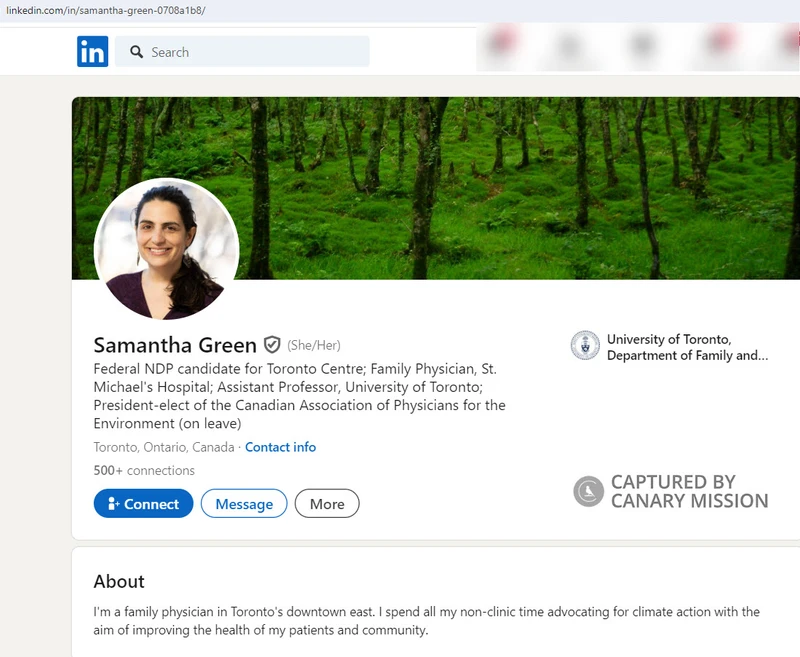Click the About paragraph beginning 'I'm a family physician'
800x657 pixels.
pyautogui.click(x=427, y=621)
